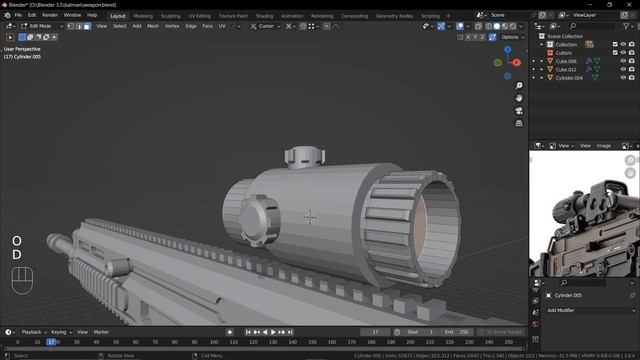The height and width of the screenshot is (360, 640).
Task: Click the Cylinder.005 pin icon in properties
Action: (633, 295)
